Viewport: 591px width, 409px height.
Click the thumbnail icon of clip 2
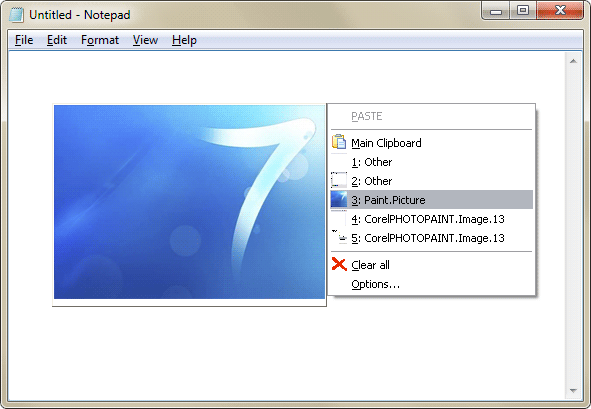click(x=339, y=180)
